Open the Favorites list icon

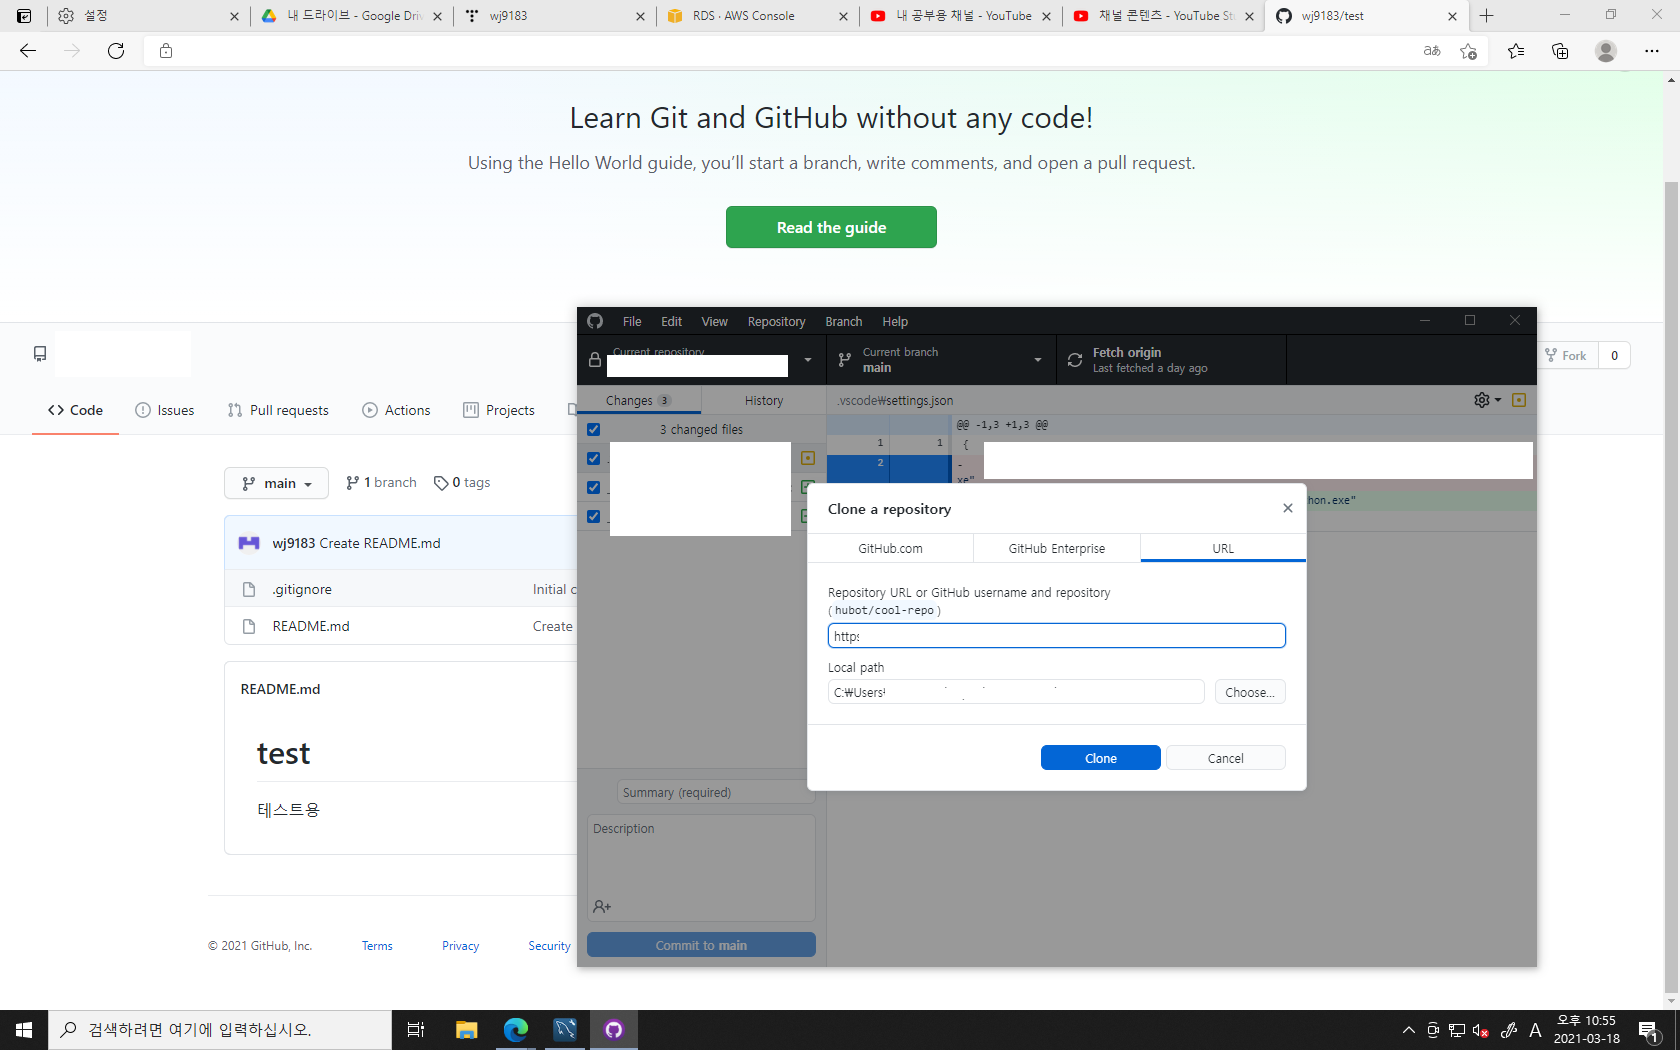pos(1516,51)
